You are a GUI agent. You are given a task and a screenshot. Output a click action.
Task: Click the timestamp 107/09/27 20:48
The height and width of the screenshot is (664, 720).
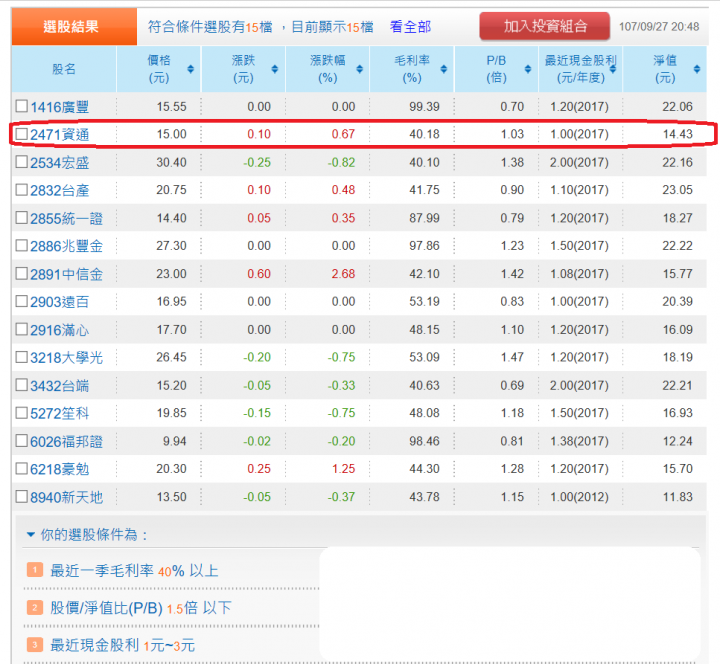click(659, 27)
